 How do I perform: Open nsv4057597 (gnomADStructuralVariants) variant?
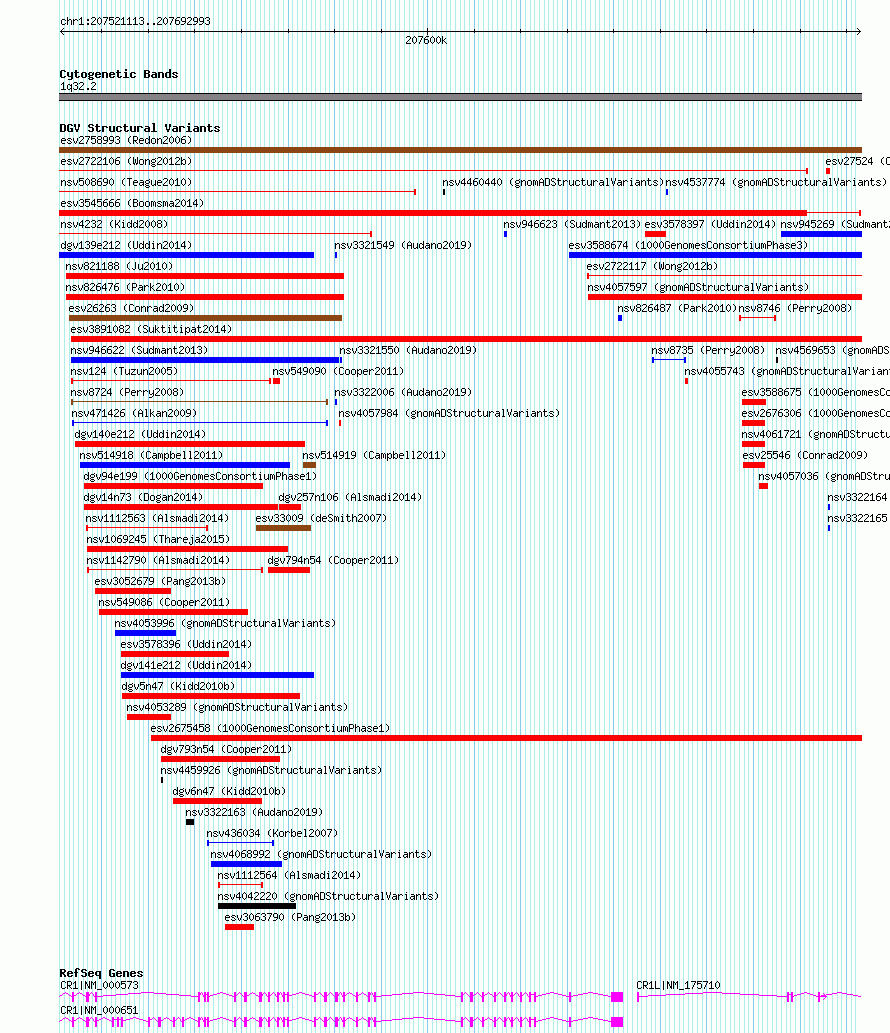(x=698, y=288)
